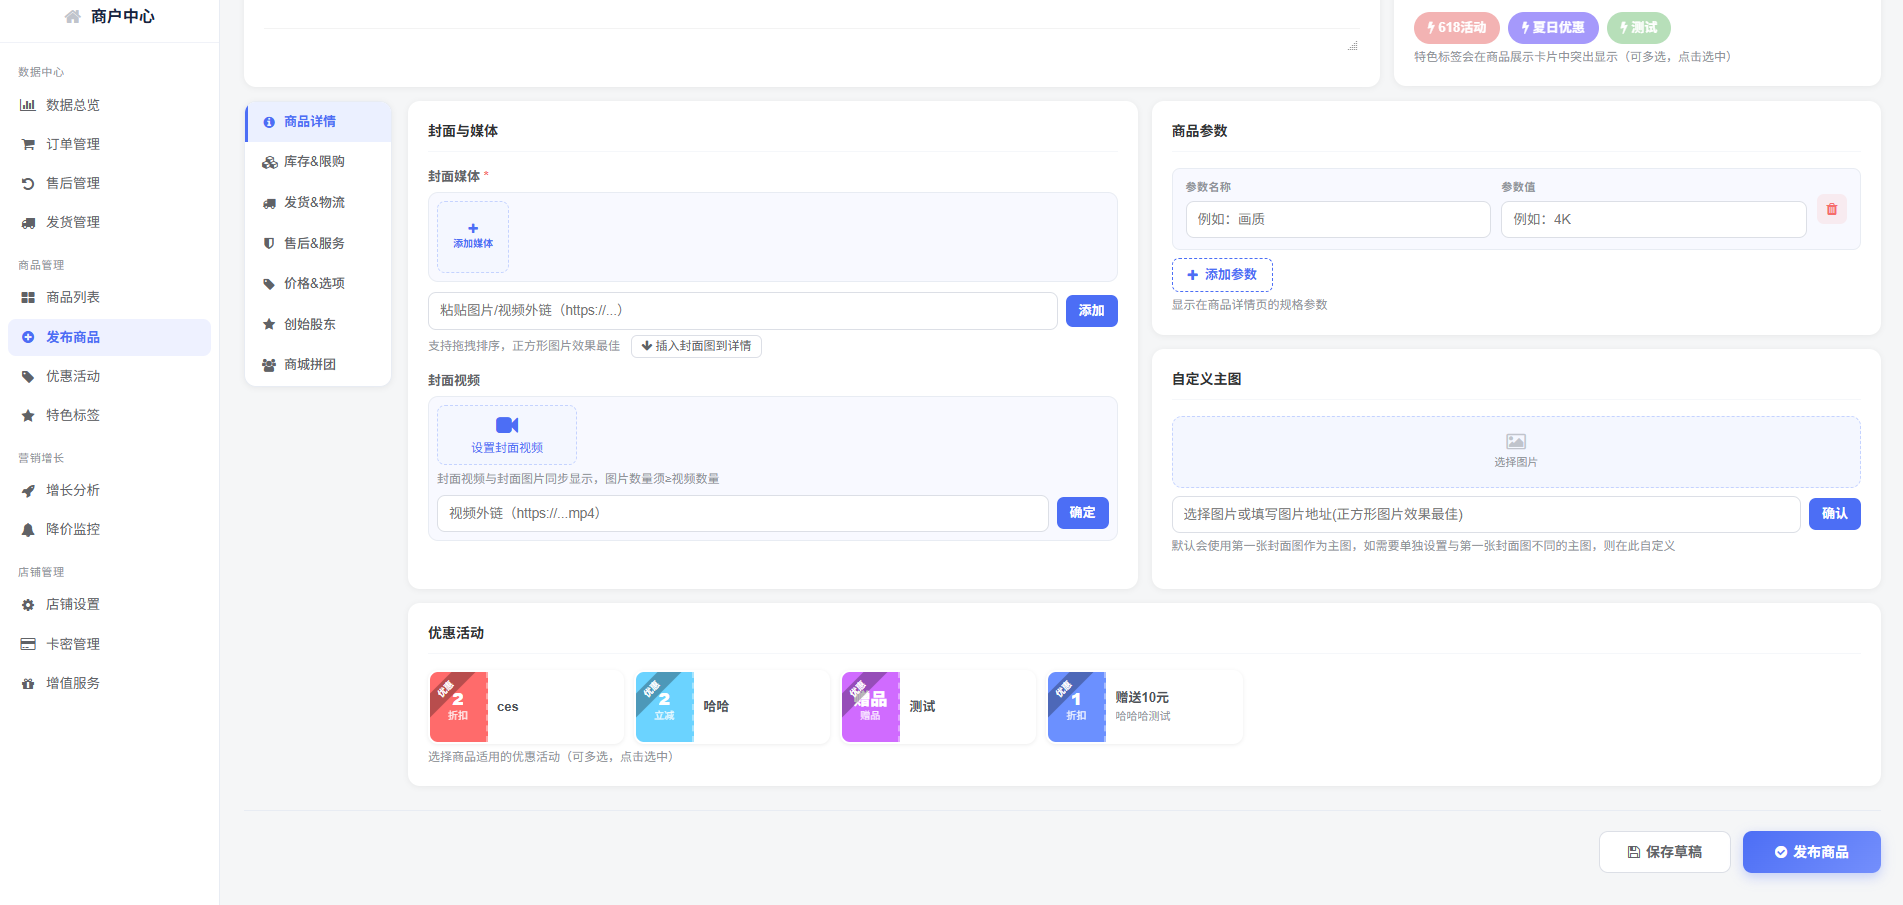Click the blue 发布商品 submit button
This screenshot has width=1903, height=905.
[x=1812, y=852]
